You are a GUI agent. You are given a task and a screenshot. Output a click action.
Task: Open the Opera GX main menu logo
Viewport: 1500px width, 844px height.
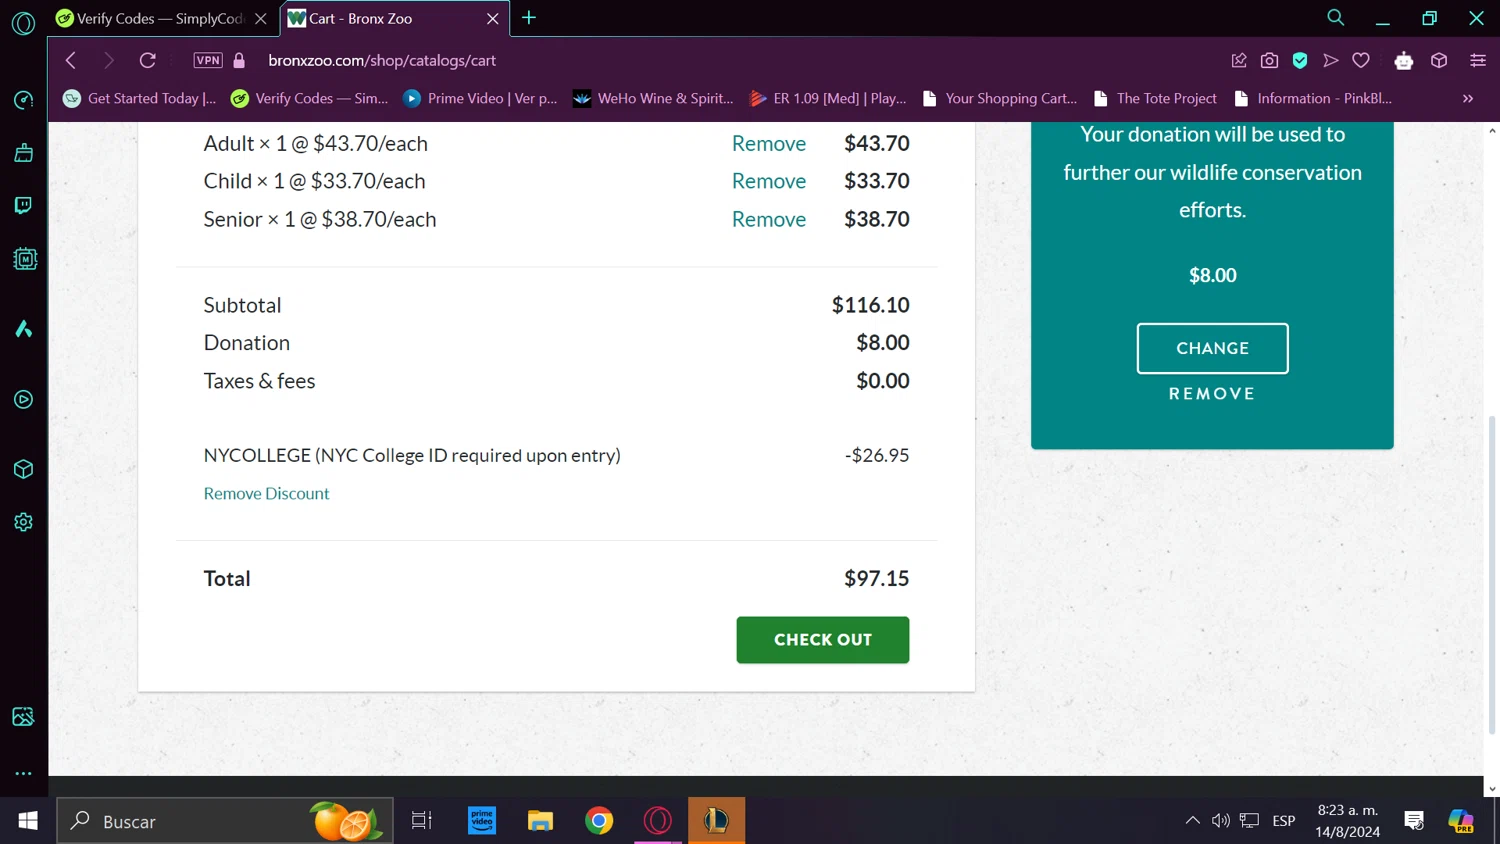[23, 22]
